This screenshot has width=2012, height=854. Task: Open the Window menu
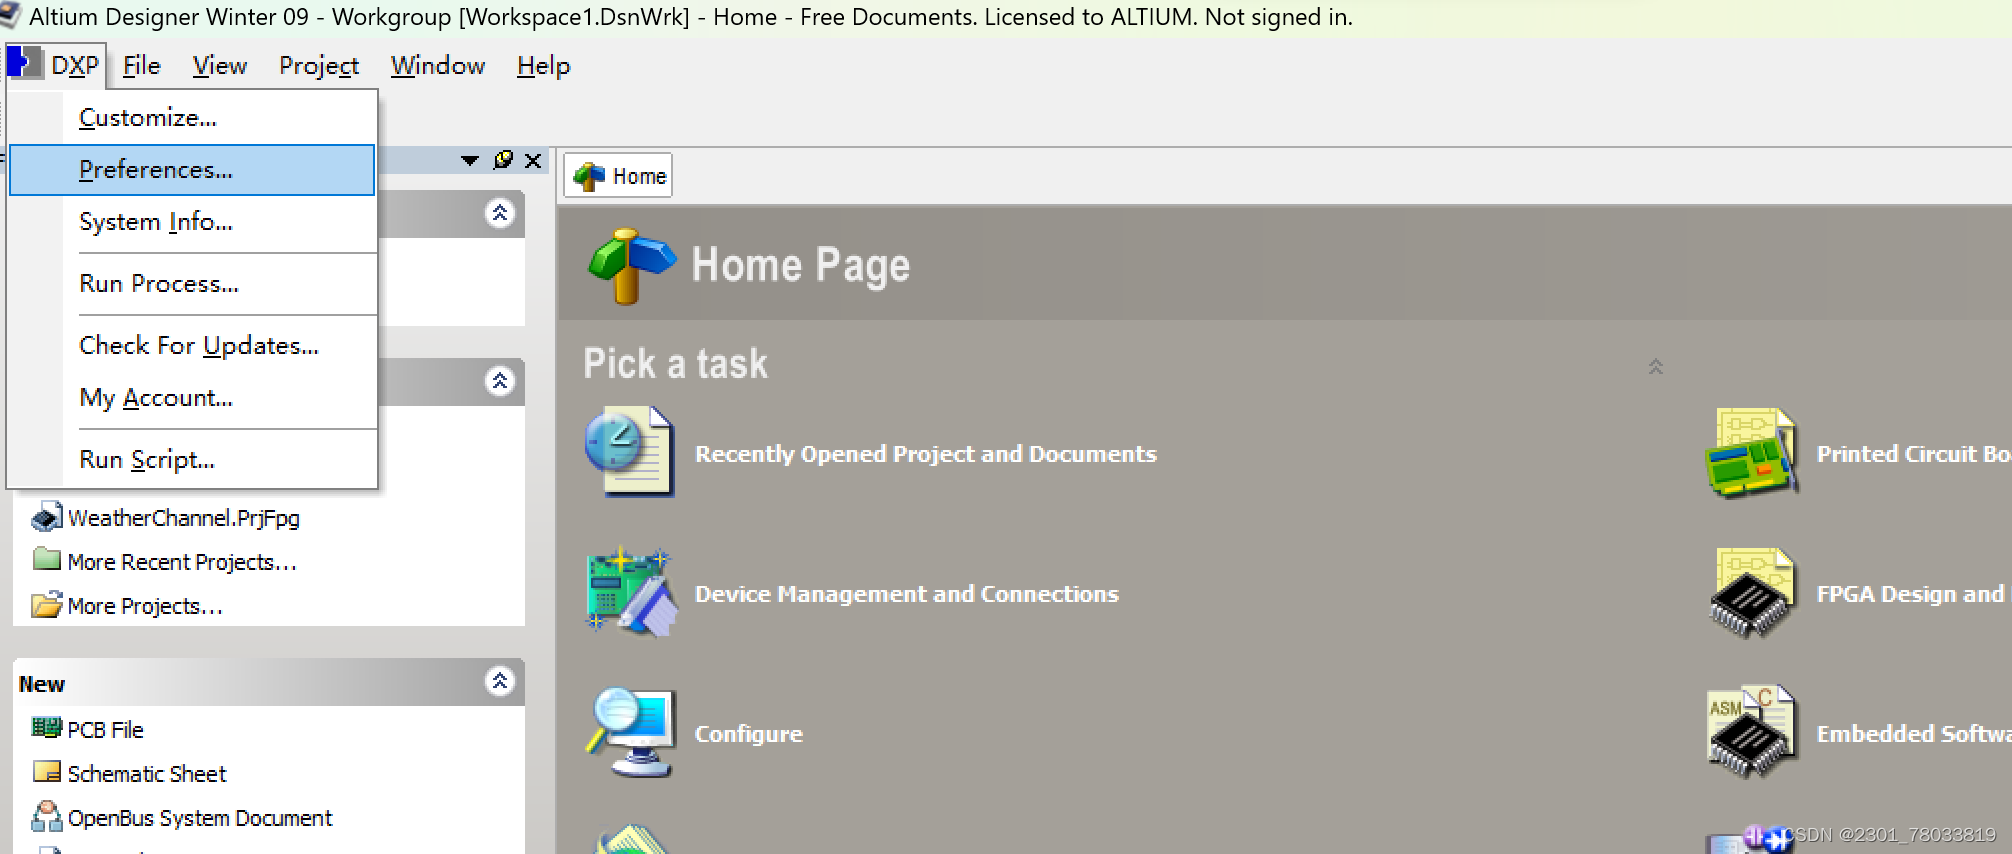point(438,65)
